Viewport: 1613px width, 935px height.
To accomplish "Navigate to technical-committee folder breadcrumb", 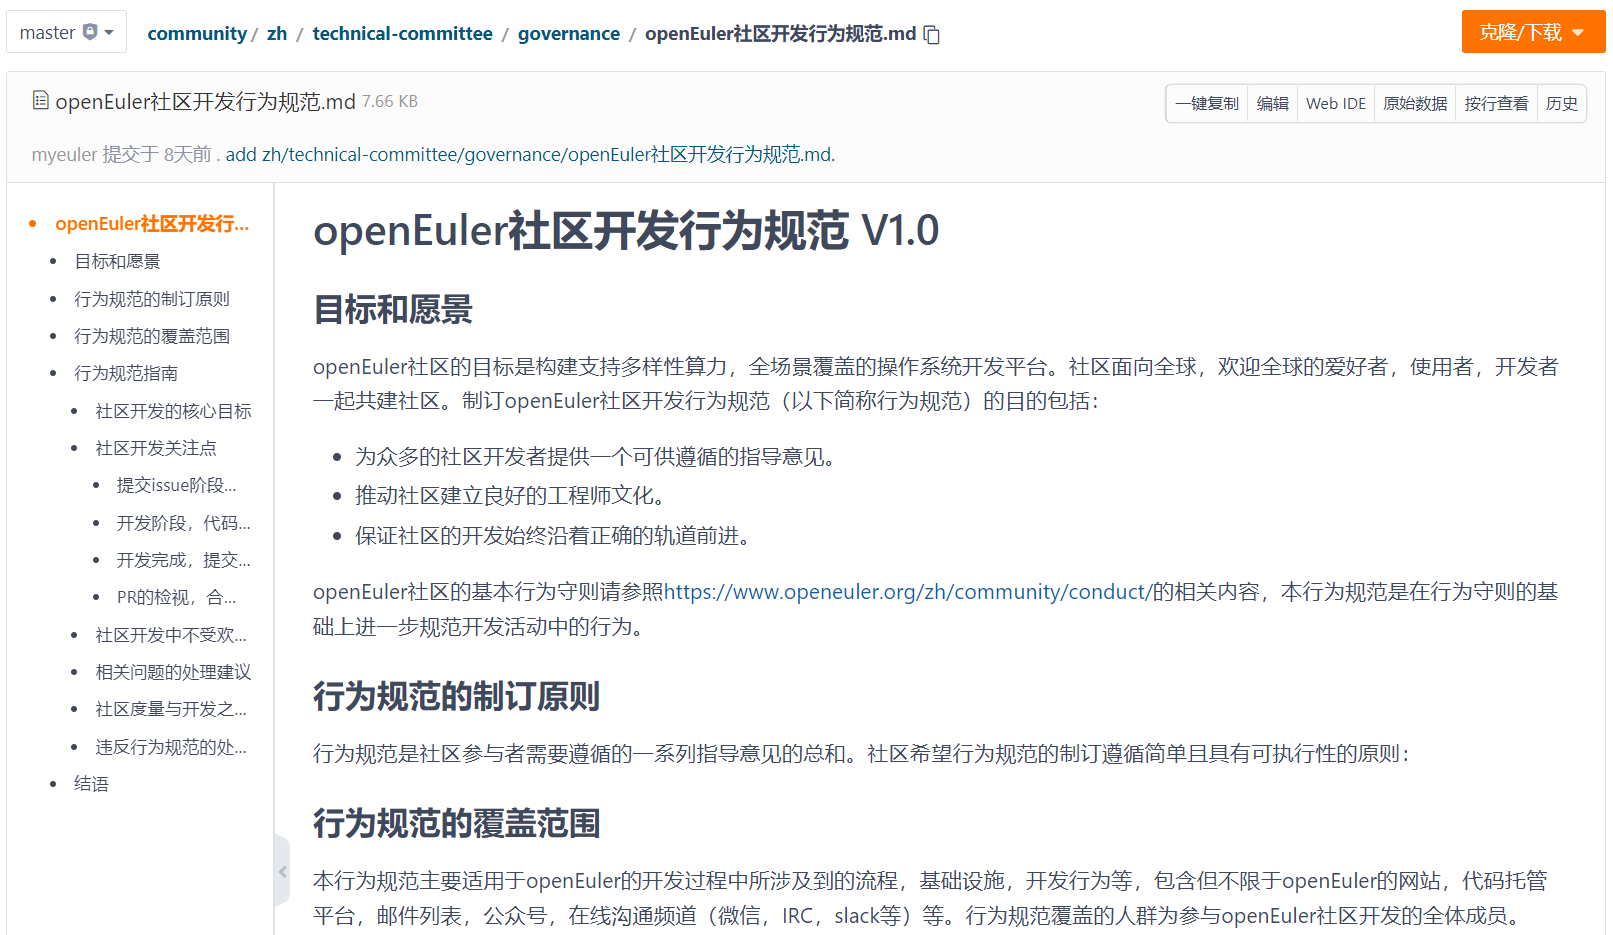I will (x=402, y=34).
